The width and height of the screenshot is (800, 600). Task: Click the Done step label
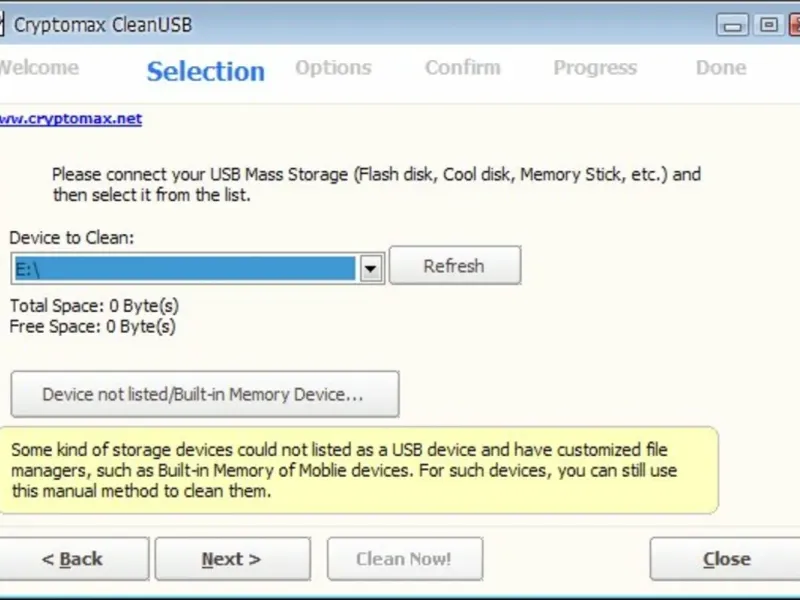click(721, 68)
